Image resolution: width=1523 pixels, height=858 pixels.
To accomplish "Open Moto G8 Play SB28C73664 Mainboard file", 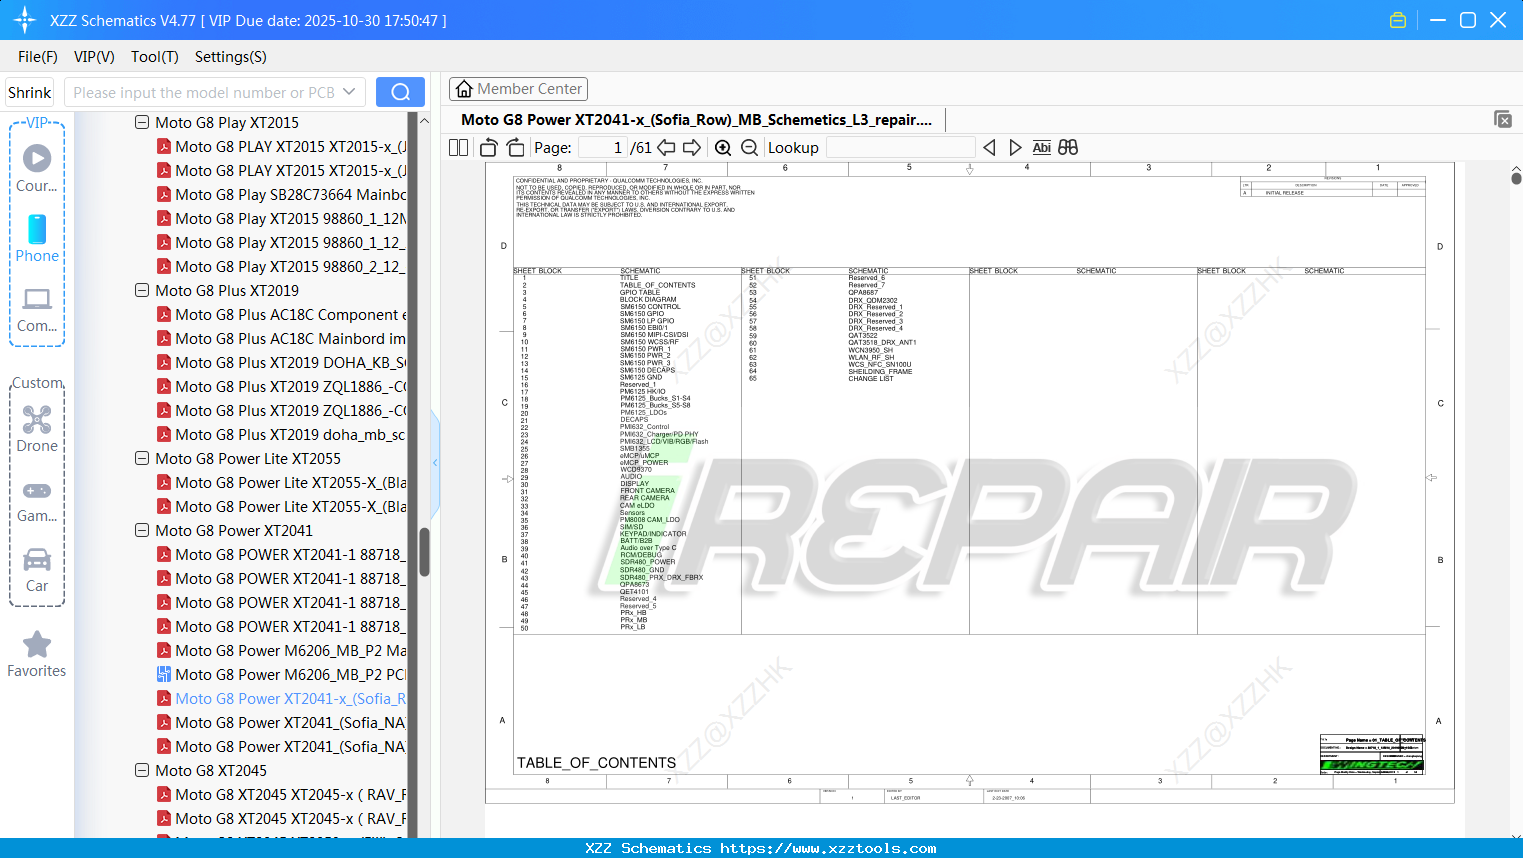I will [x=290, y=194].
